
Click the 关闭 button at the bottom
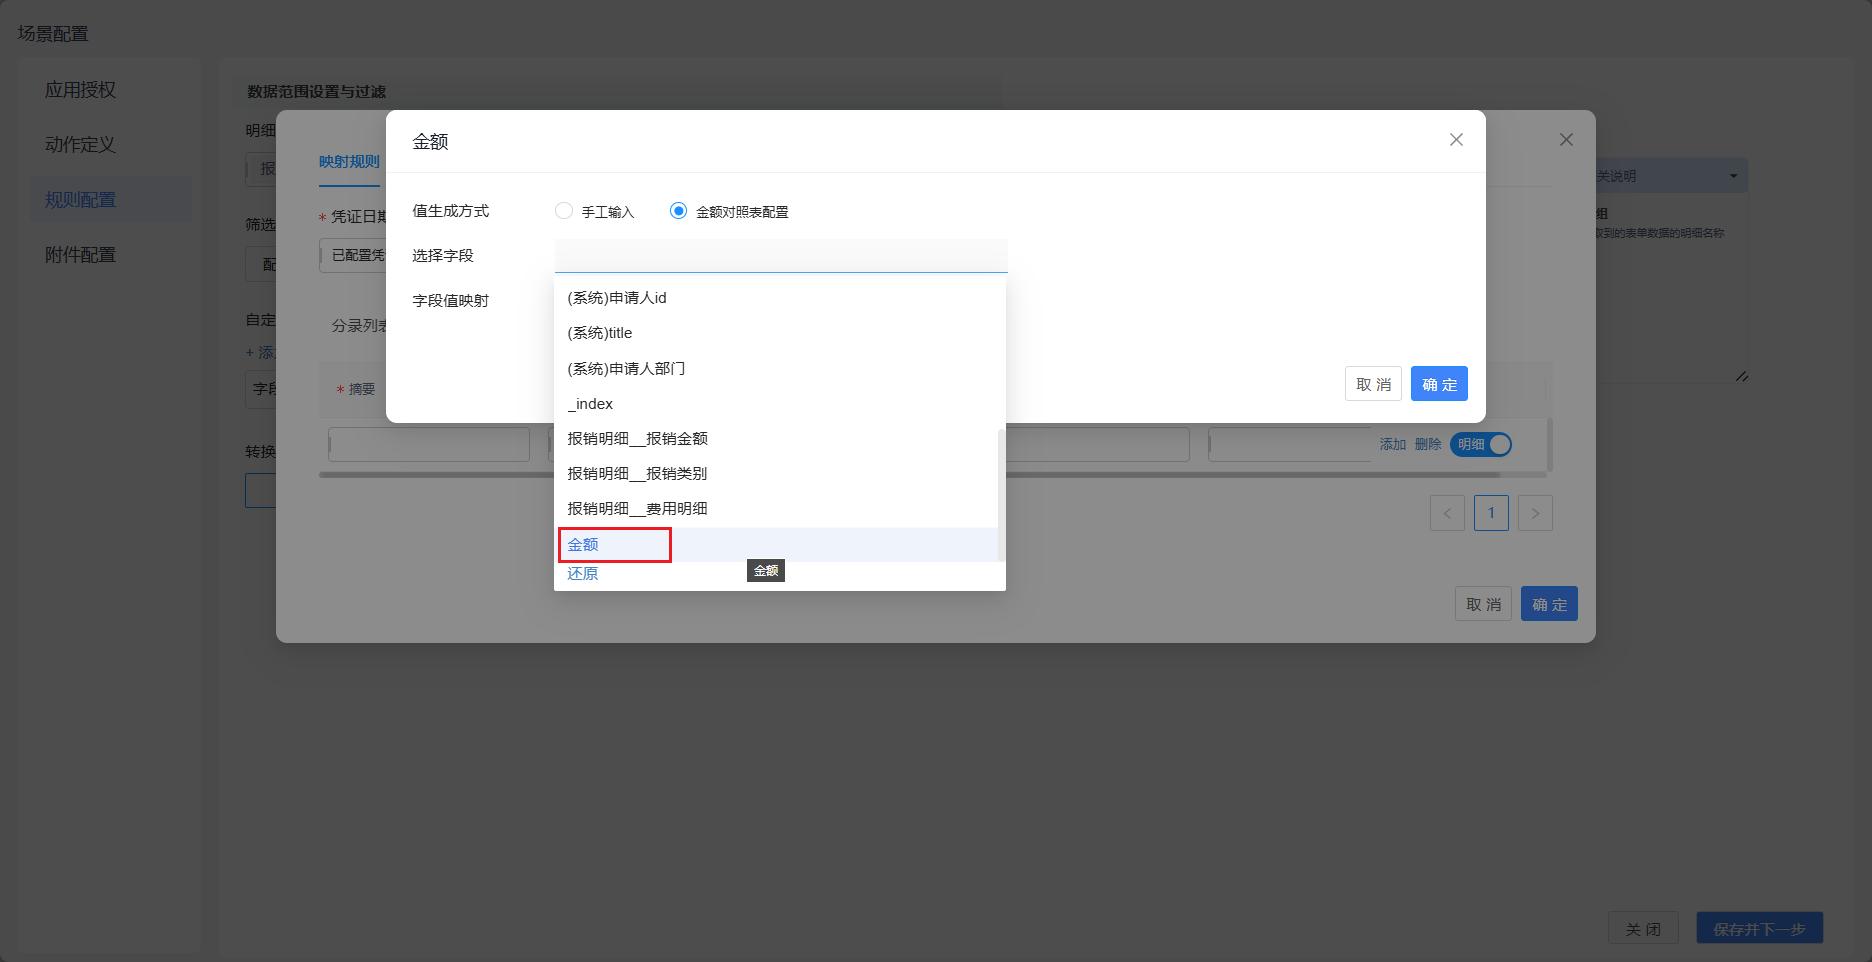pos(1643,929)
